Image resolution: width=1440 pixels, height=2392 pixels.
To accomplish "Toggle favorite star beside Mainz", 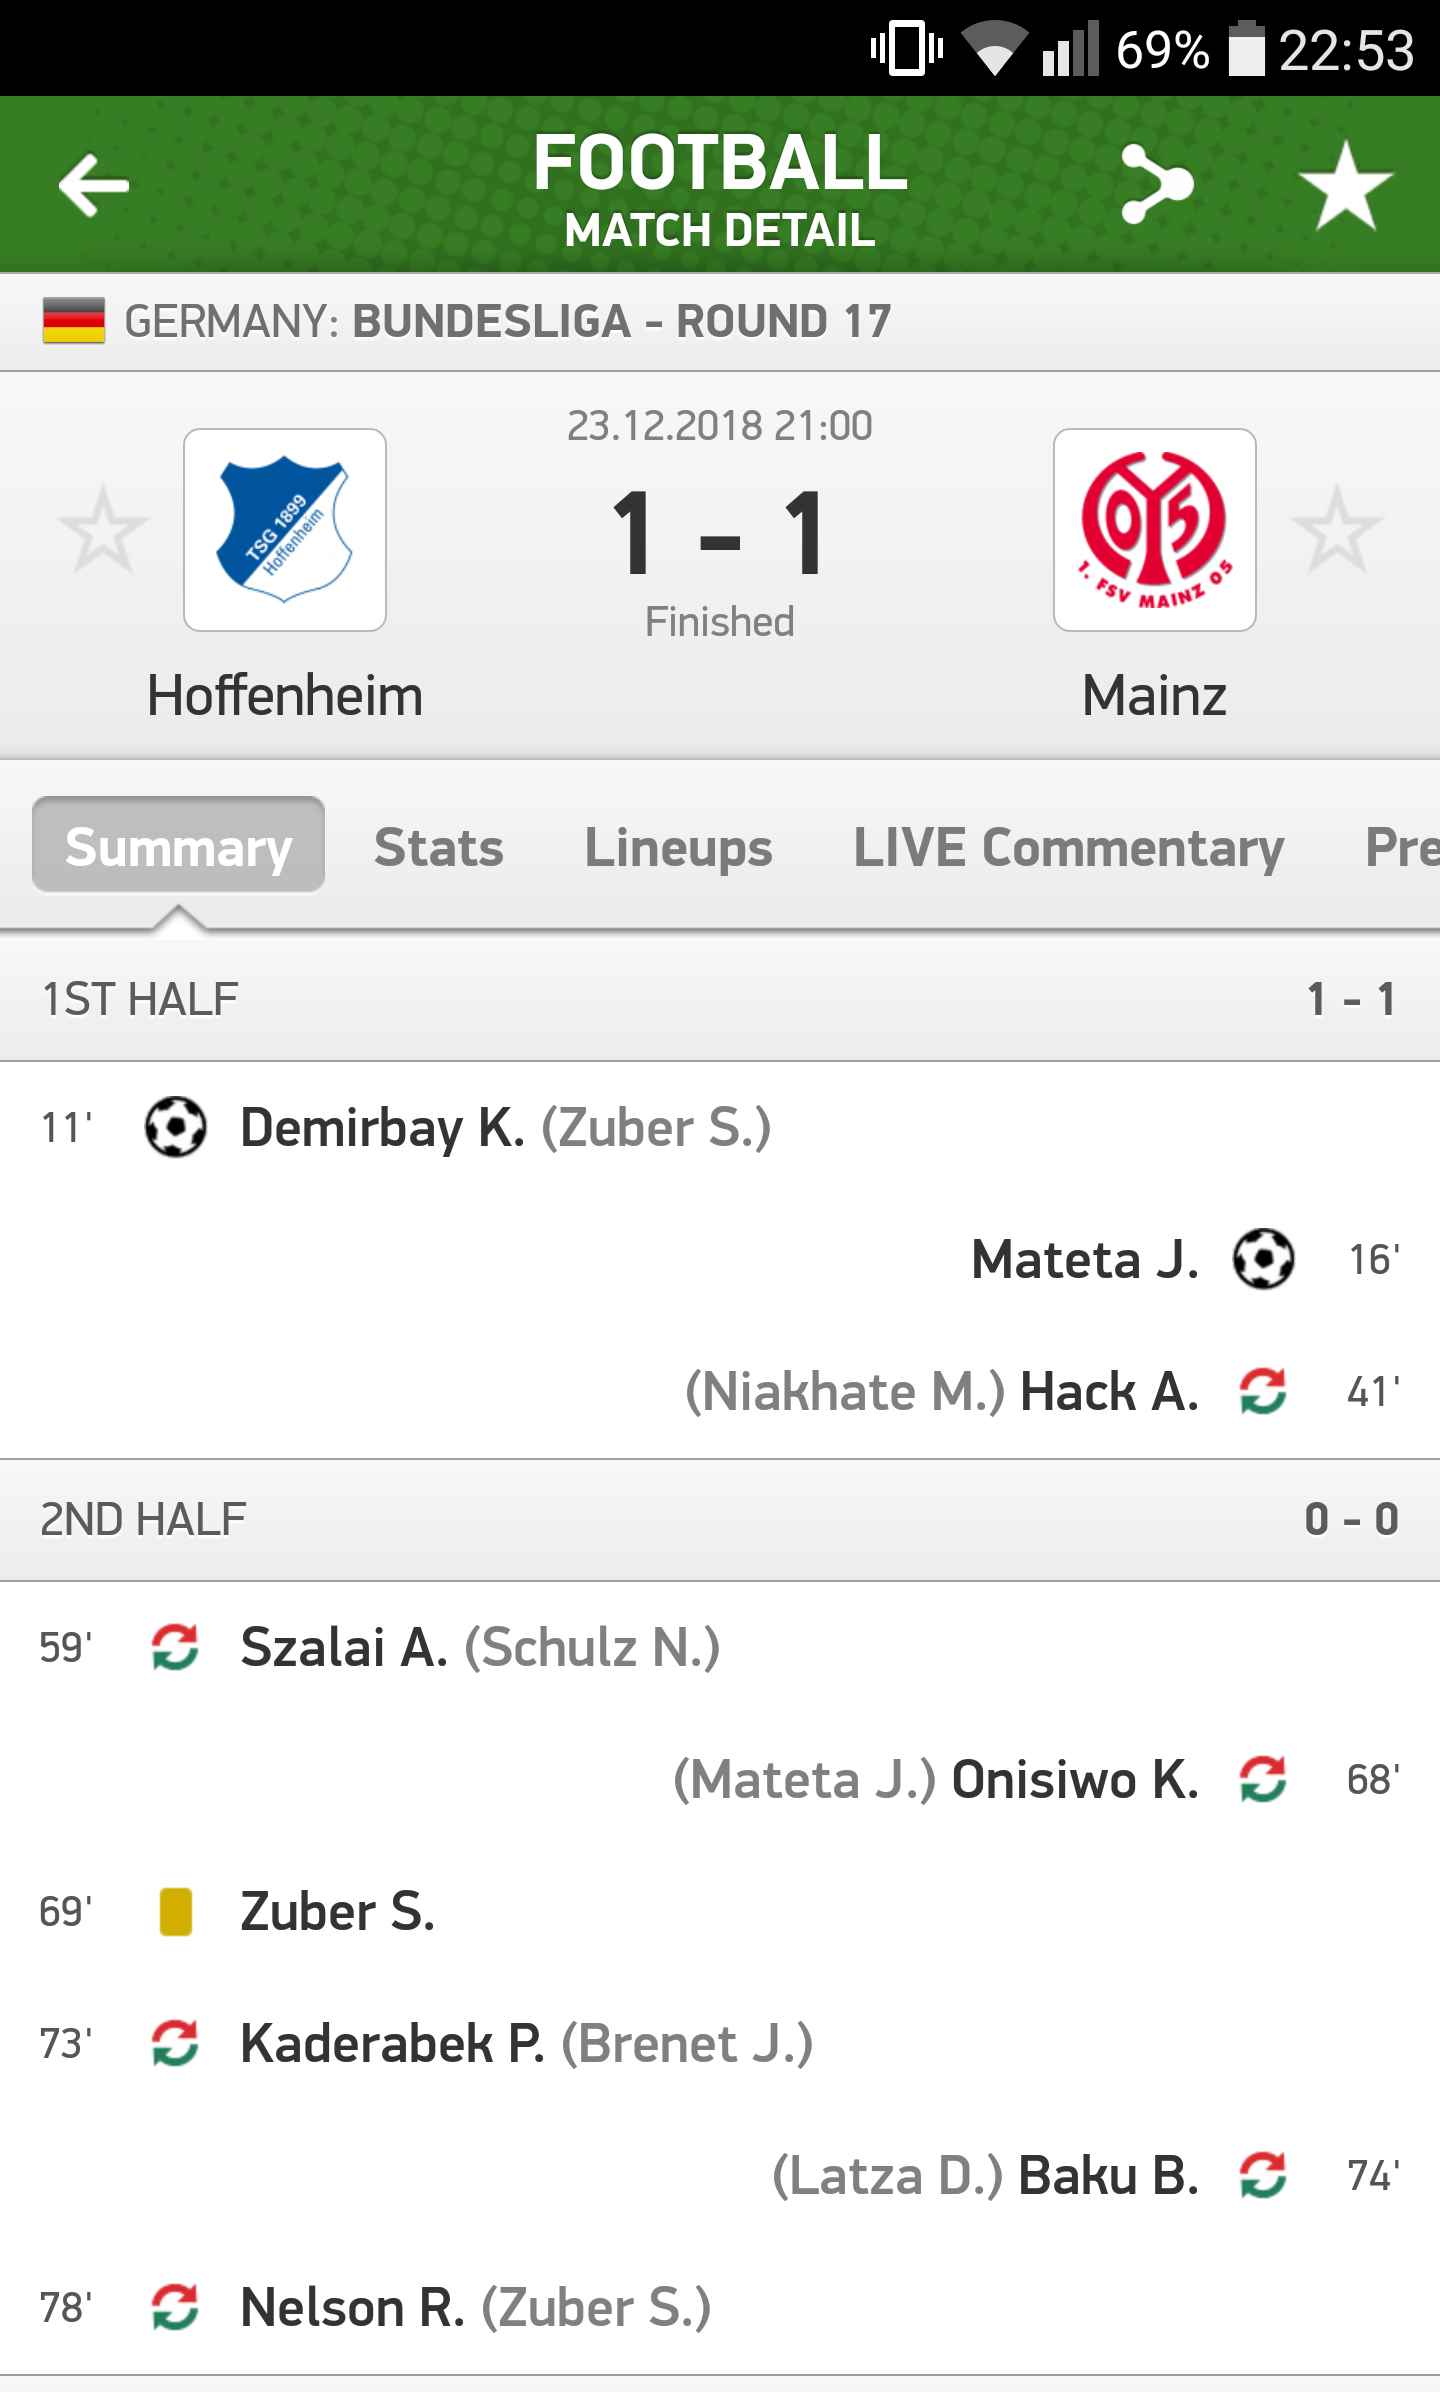I will (x=1337, y=530).
